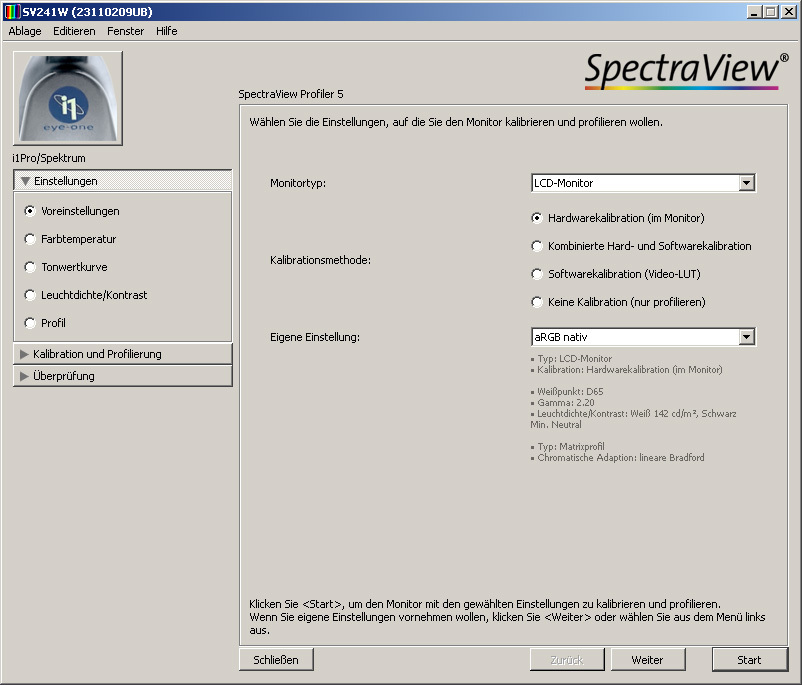Expand the Überprüfung section
Viewport: 802px width, 685px height.
123,376
